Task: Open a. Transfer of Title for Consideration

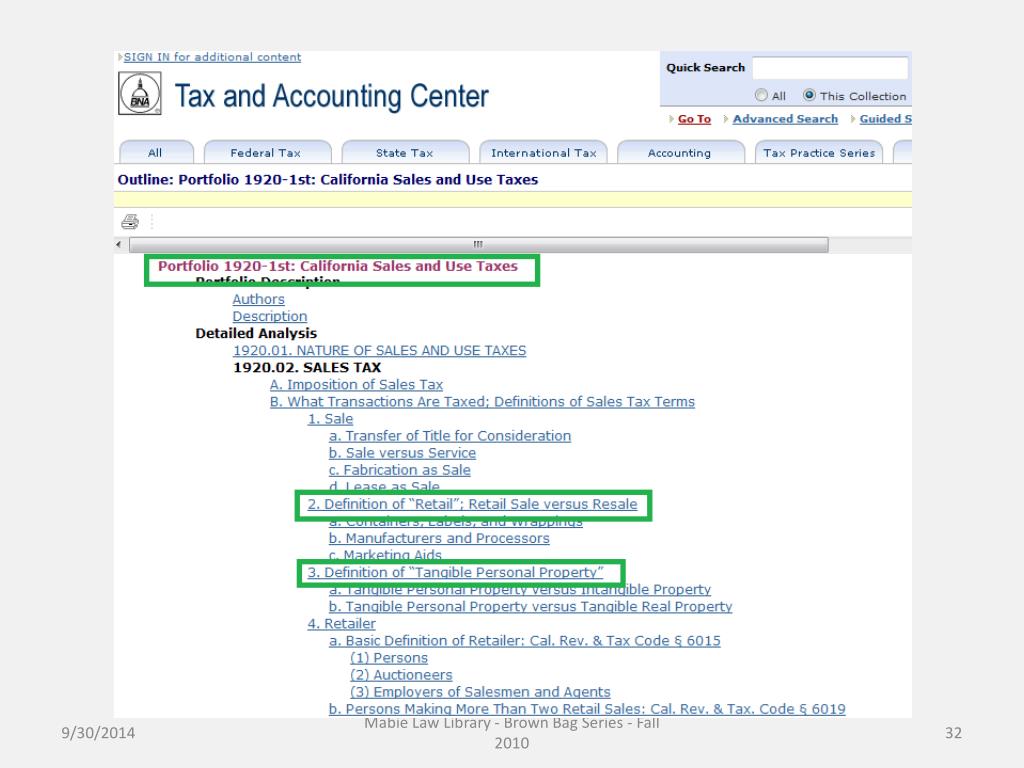Action: [x=450, y=436]
